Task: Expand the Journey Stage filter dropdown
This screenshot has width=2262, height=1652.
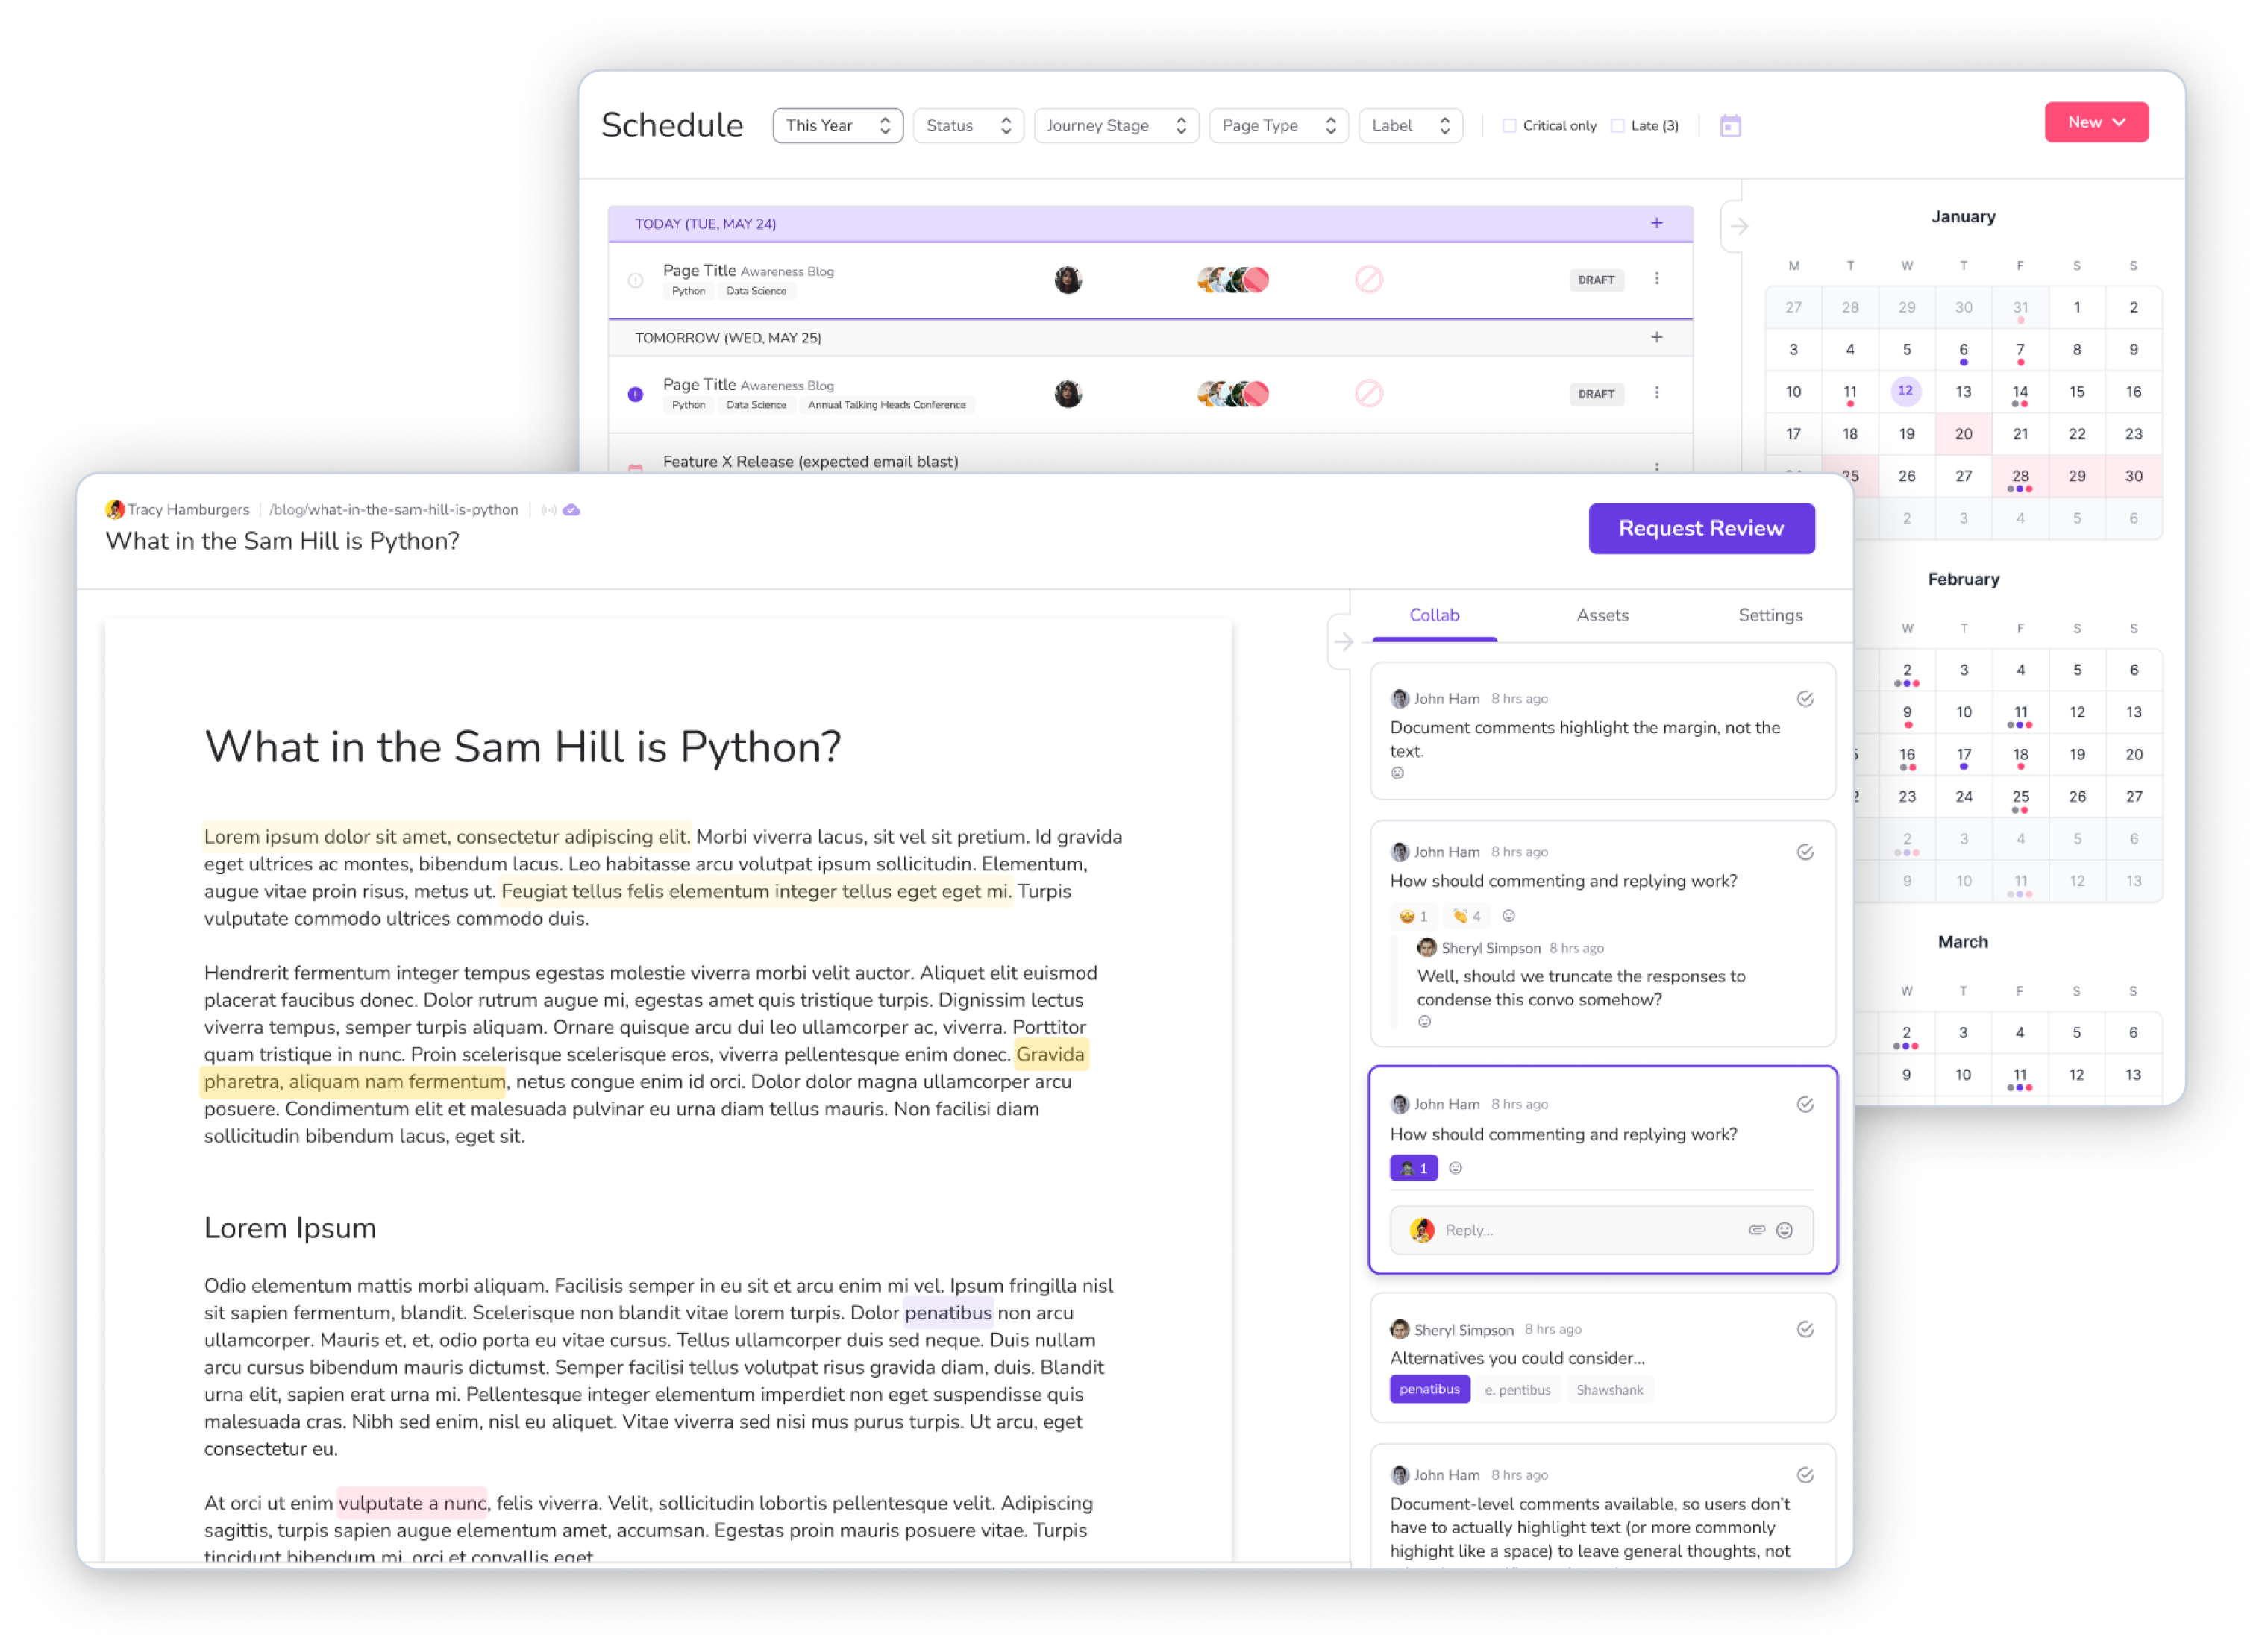Action: tap(1116, 126)
